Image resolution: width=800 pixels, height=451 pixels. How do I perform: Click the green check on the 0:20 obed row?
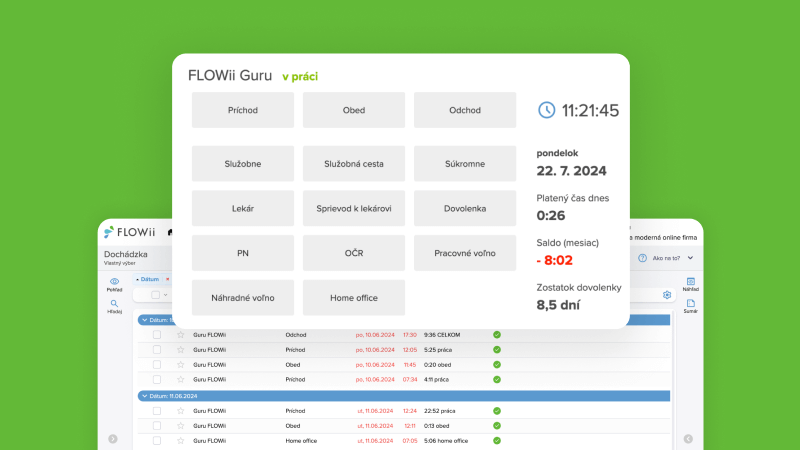497,365
